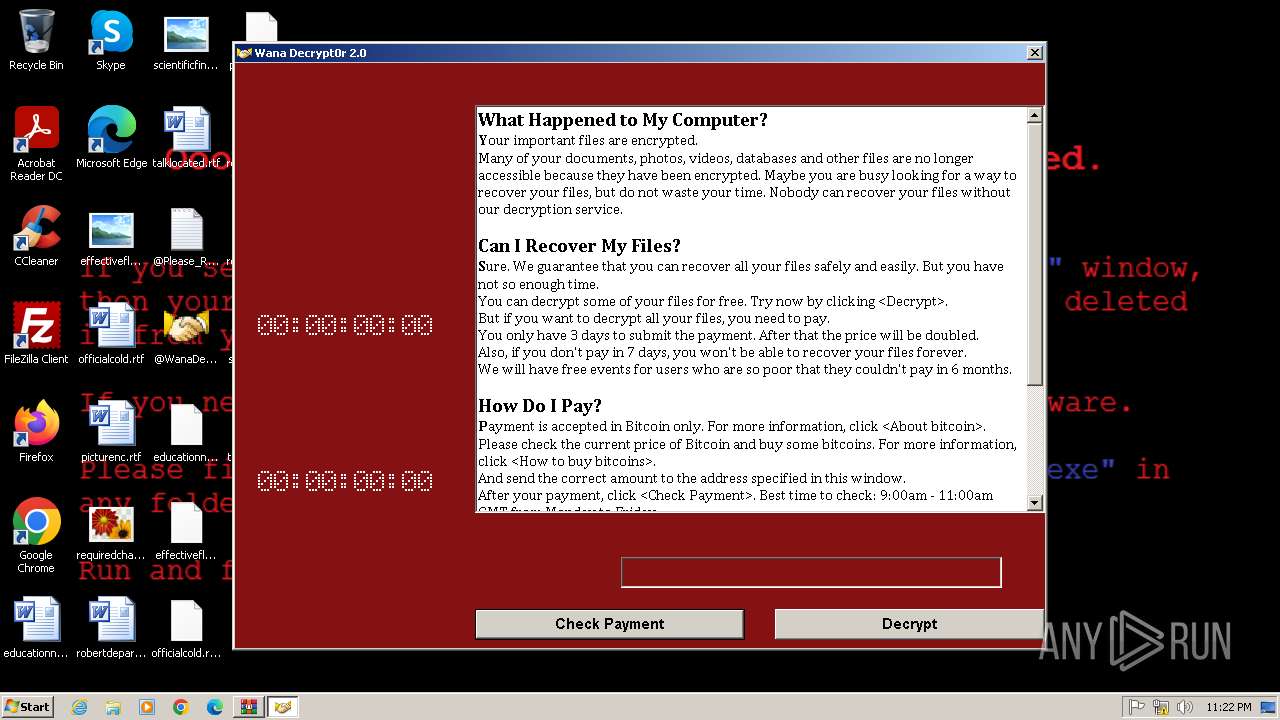Select talklocated.rtf document on desktop
This screenshot has width=1280, height=720.
point(186,138)
